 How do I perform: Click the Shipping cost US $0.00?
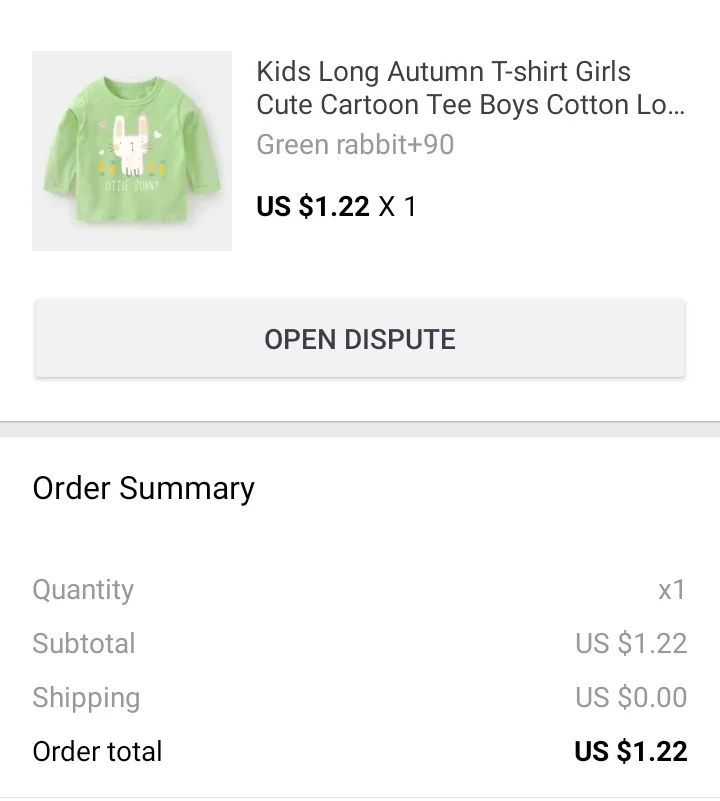631,697
